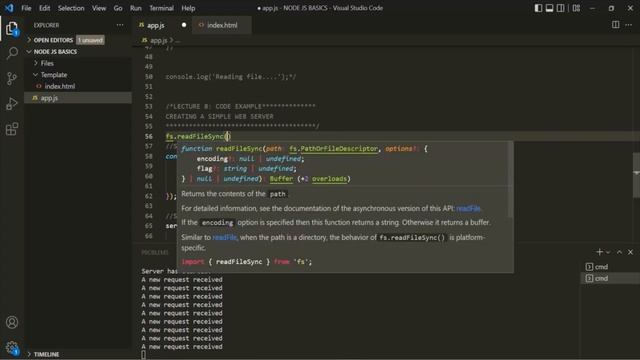The height and width of the screenshot is (360, 640).
Task: Expand the Timeline section
Action: [x=46, y=354]
